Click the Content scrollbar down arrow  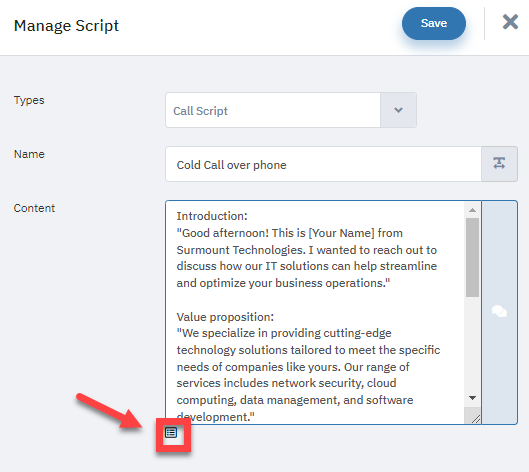pyautogui.click(x=472, y=398)
